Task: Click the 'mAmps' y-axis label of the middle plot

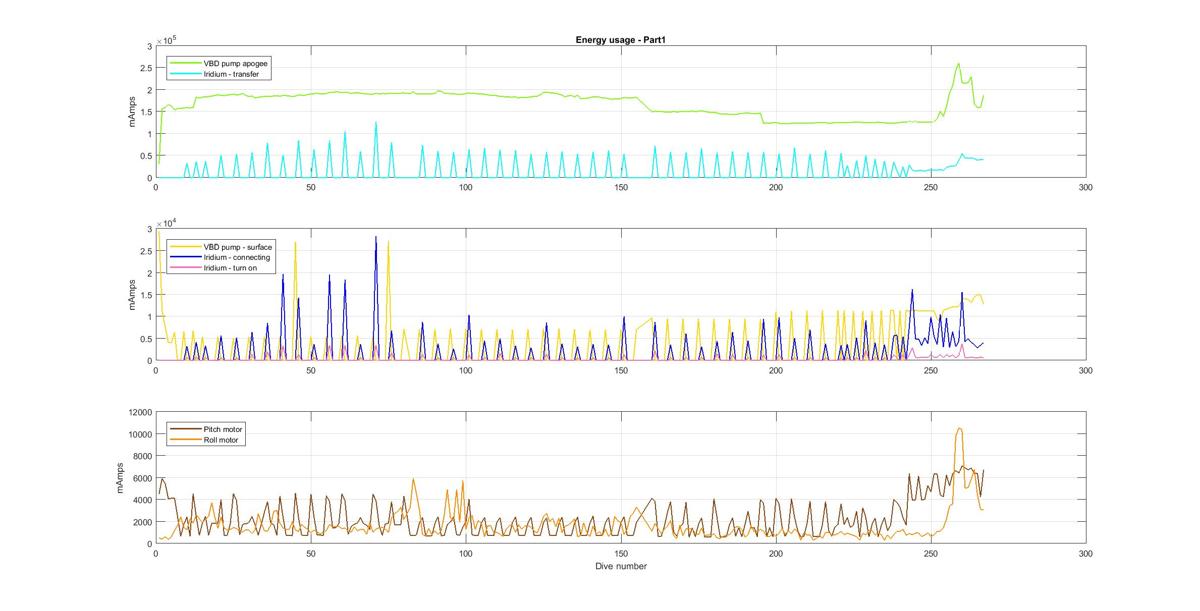Action: coord(132,294)
